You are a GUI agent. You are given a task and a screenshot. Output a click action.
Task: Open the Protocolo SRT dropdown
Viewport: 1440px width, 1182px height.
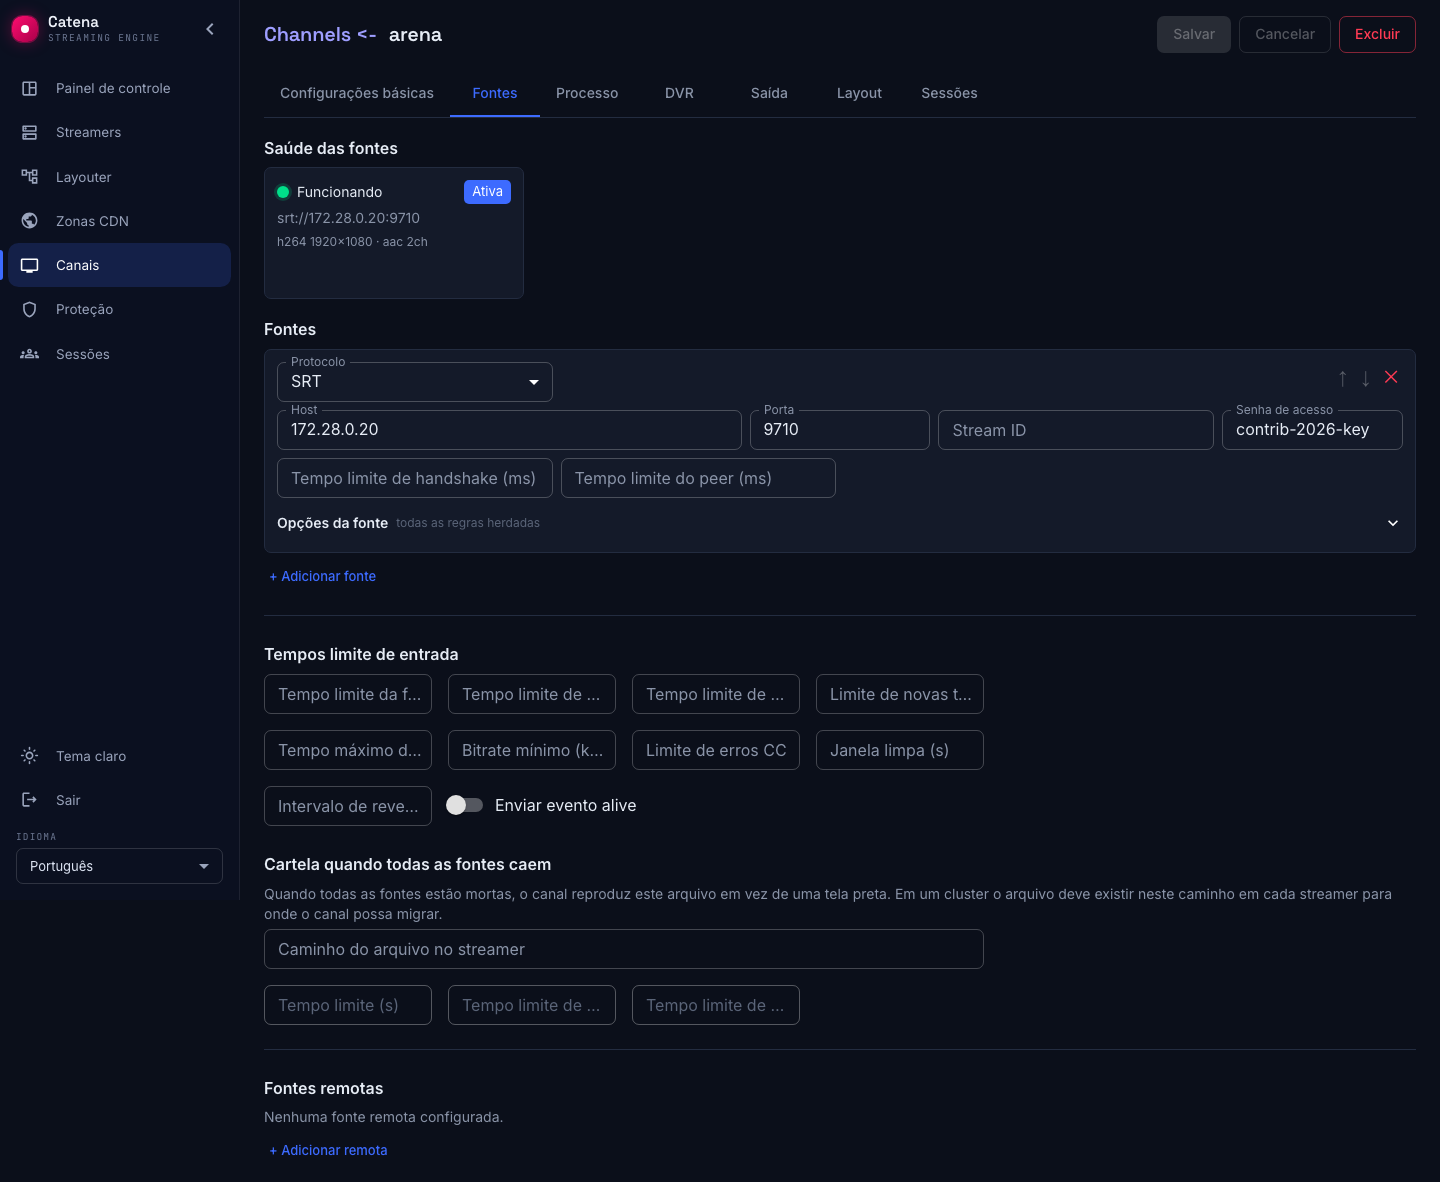[x=415, y=382]
